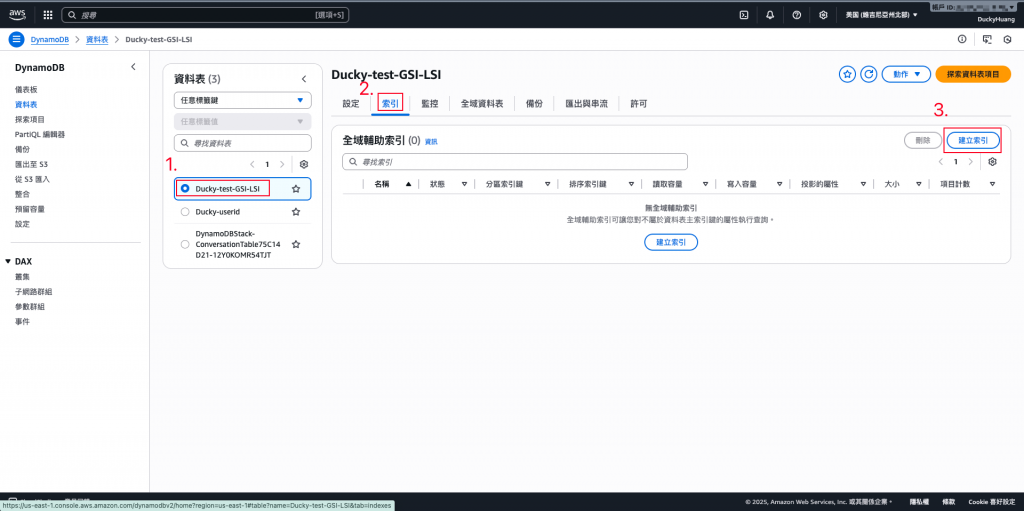Screen dimensions: 1024x511
Task: Switch to the 全域資料表 tab
Action: (x=482, y=104)
